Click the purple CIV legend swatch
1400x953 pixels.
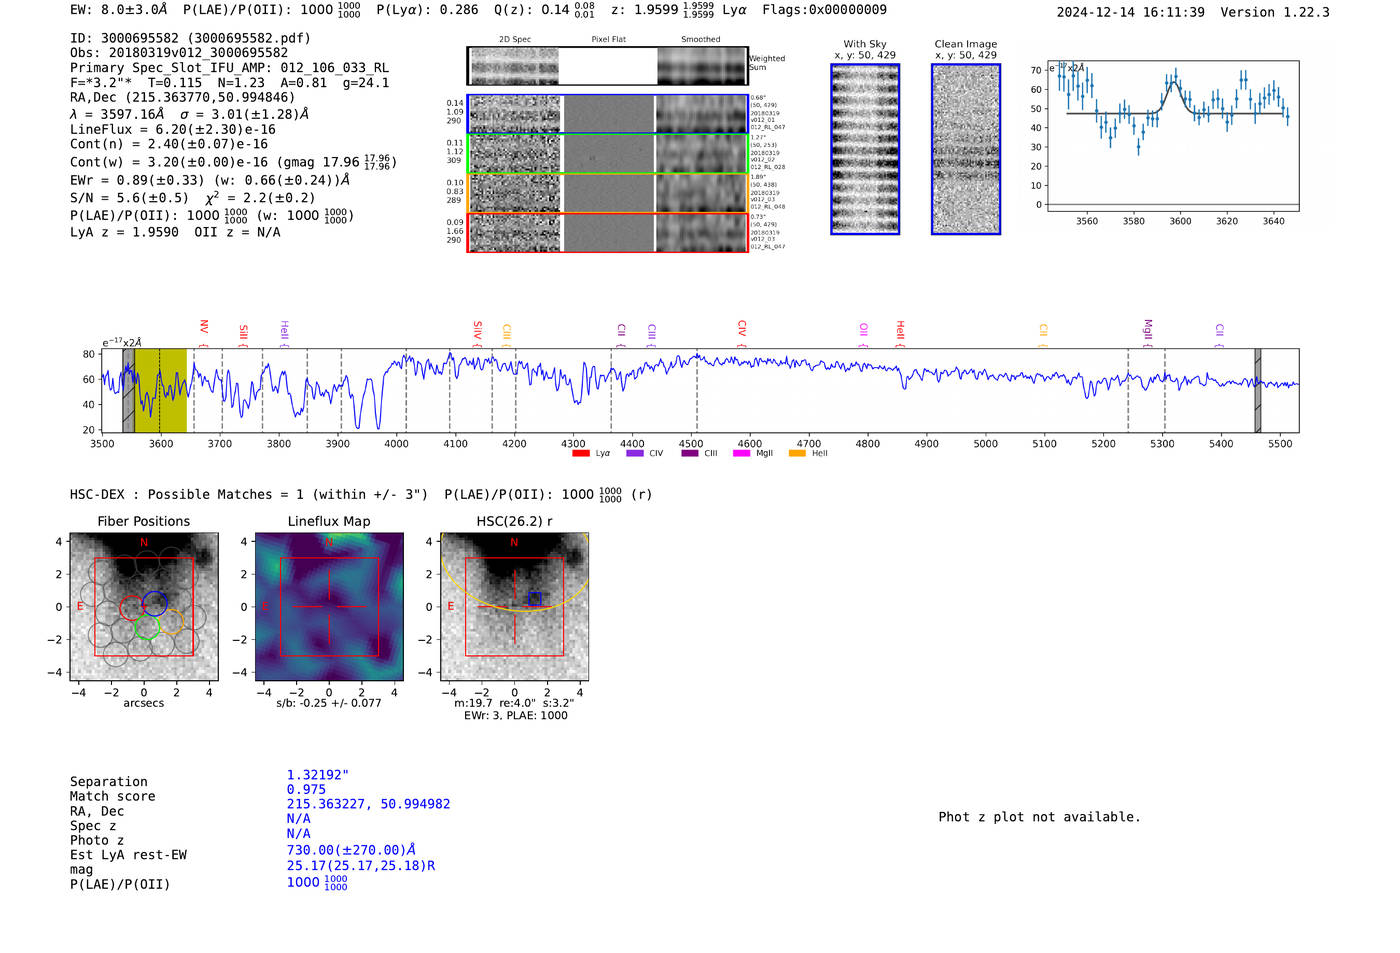[x=635, y=454]
